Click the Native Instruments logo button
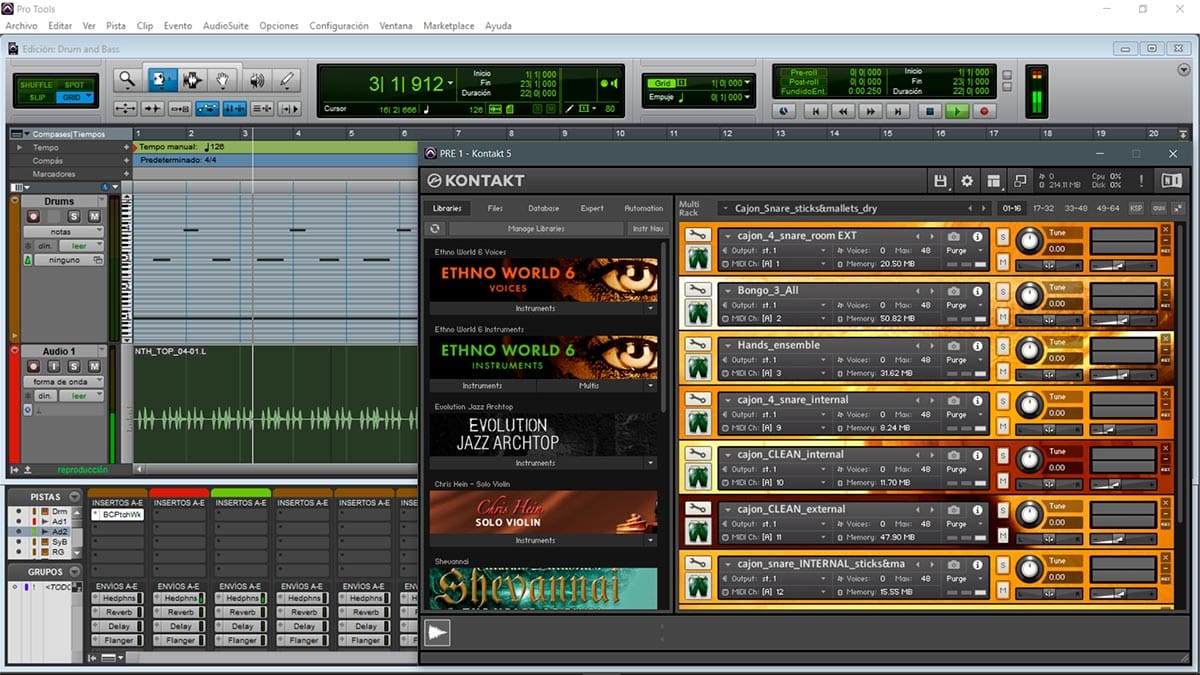The height and width of the screenshot is (675, 1200). [1171, 181]
